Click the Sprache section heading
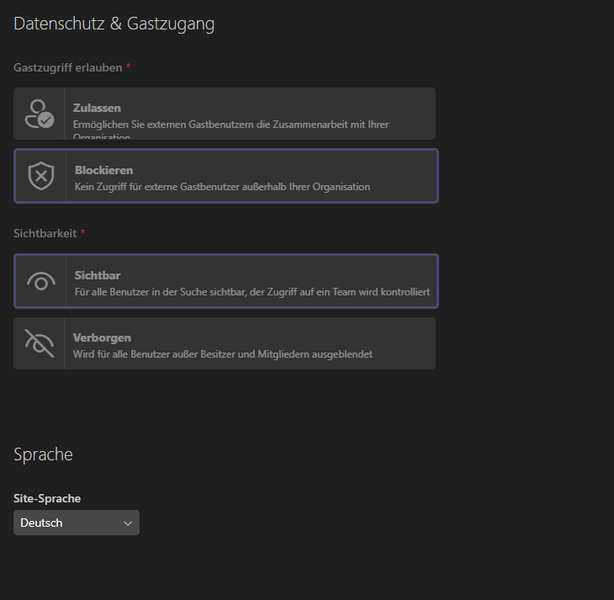614x600 pixels. pos(43,454)
